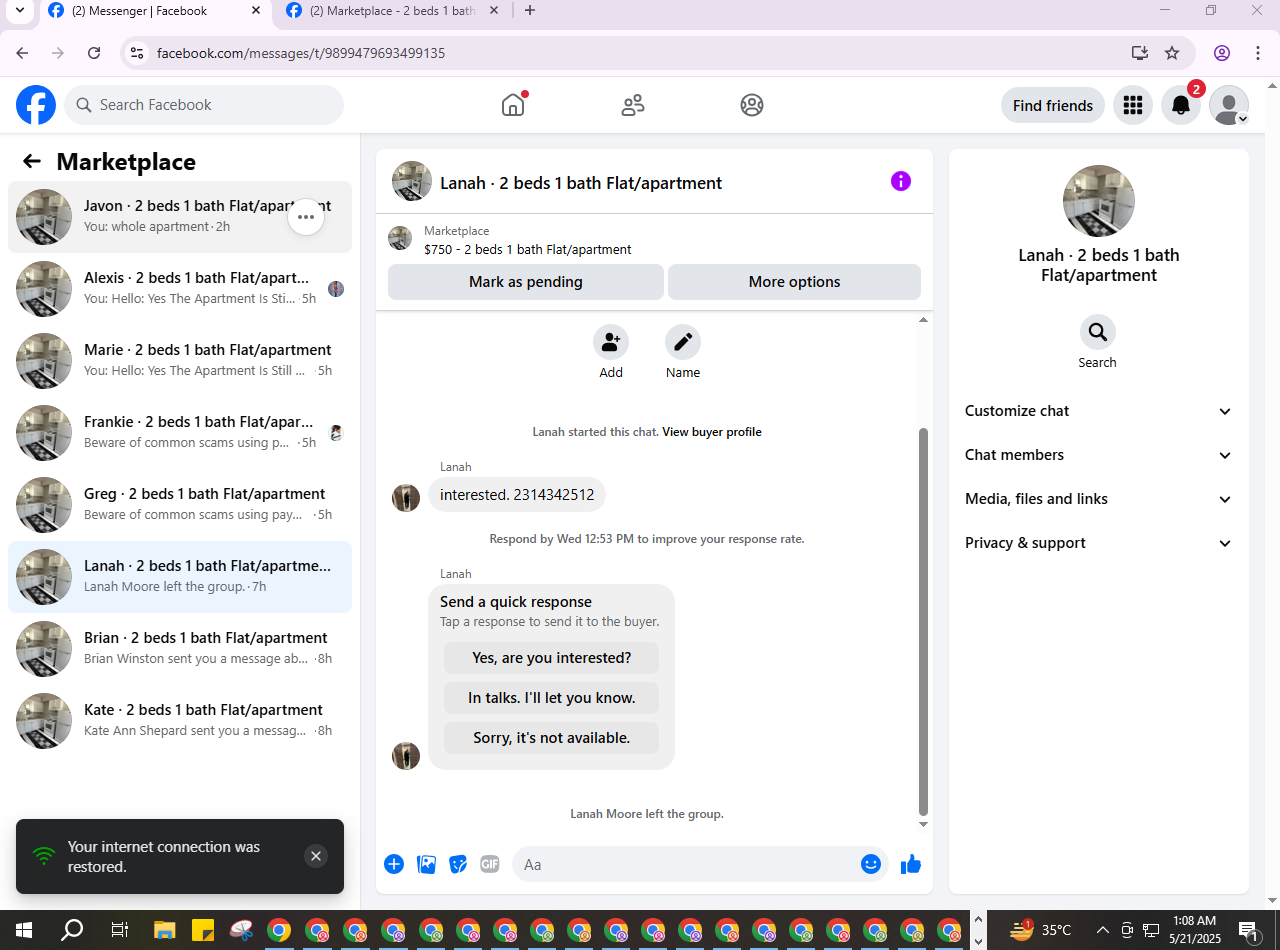Attach a photo file in composer
1280x950 pixels.
click(426, 864)
